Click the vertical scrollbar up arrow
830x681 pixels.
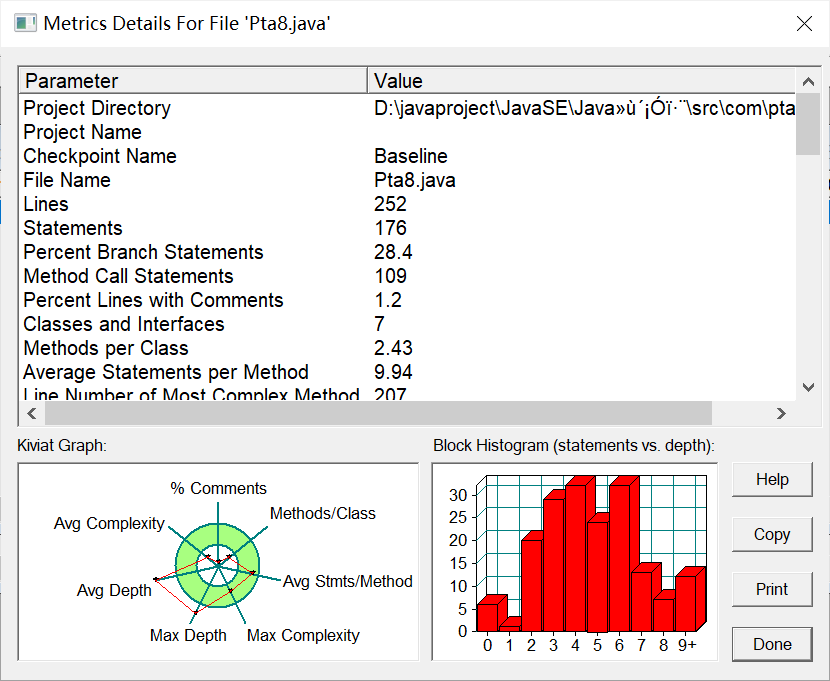point(808,81)
